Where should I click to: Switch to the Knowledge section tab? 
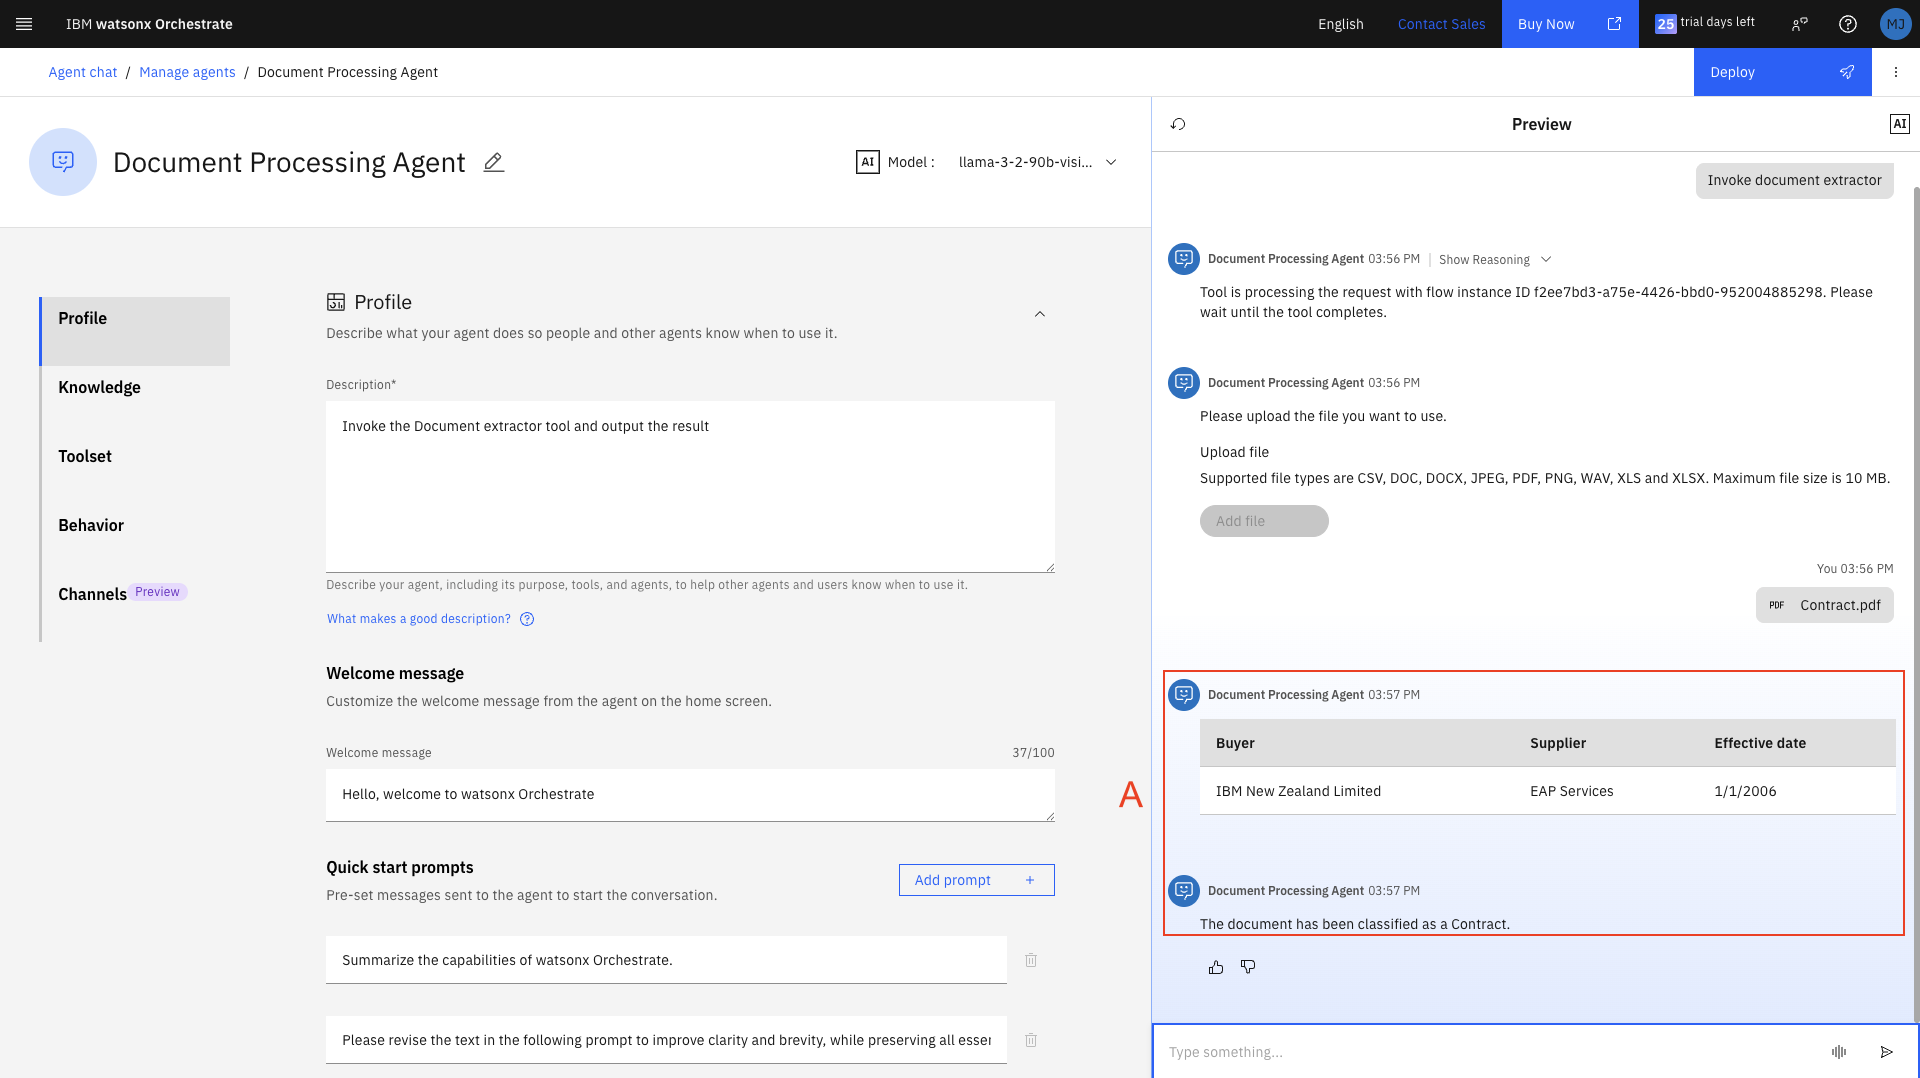[x=99, y=387]
